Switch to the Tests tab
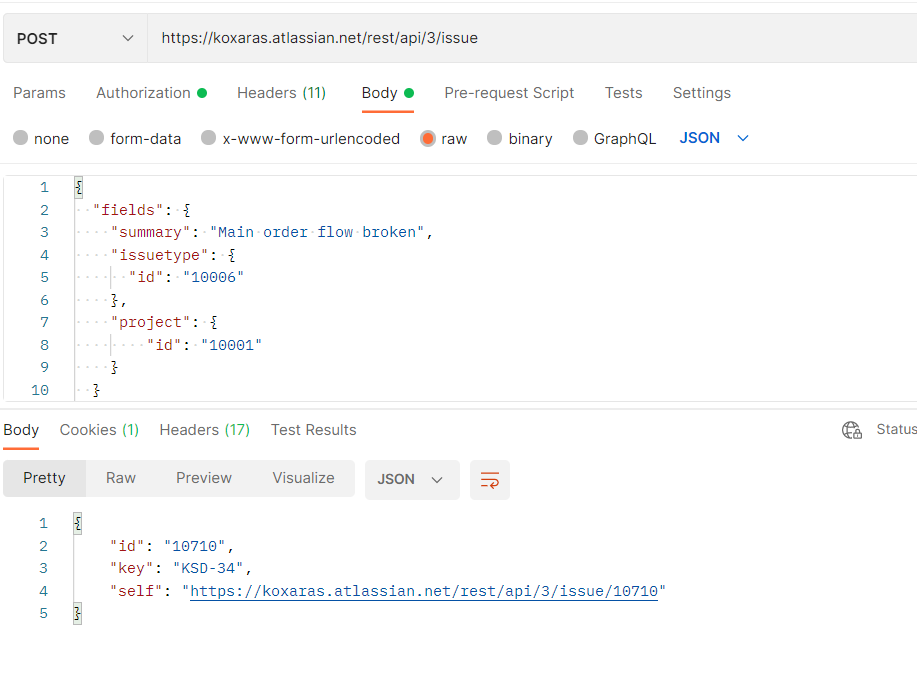917x678 pixels. click(x=623, y=93)
